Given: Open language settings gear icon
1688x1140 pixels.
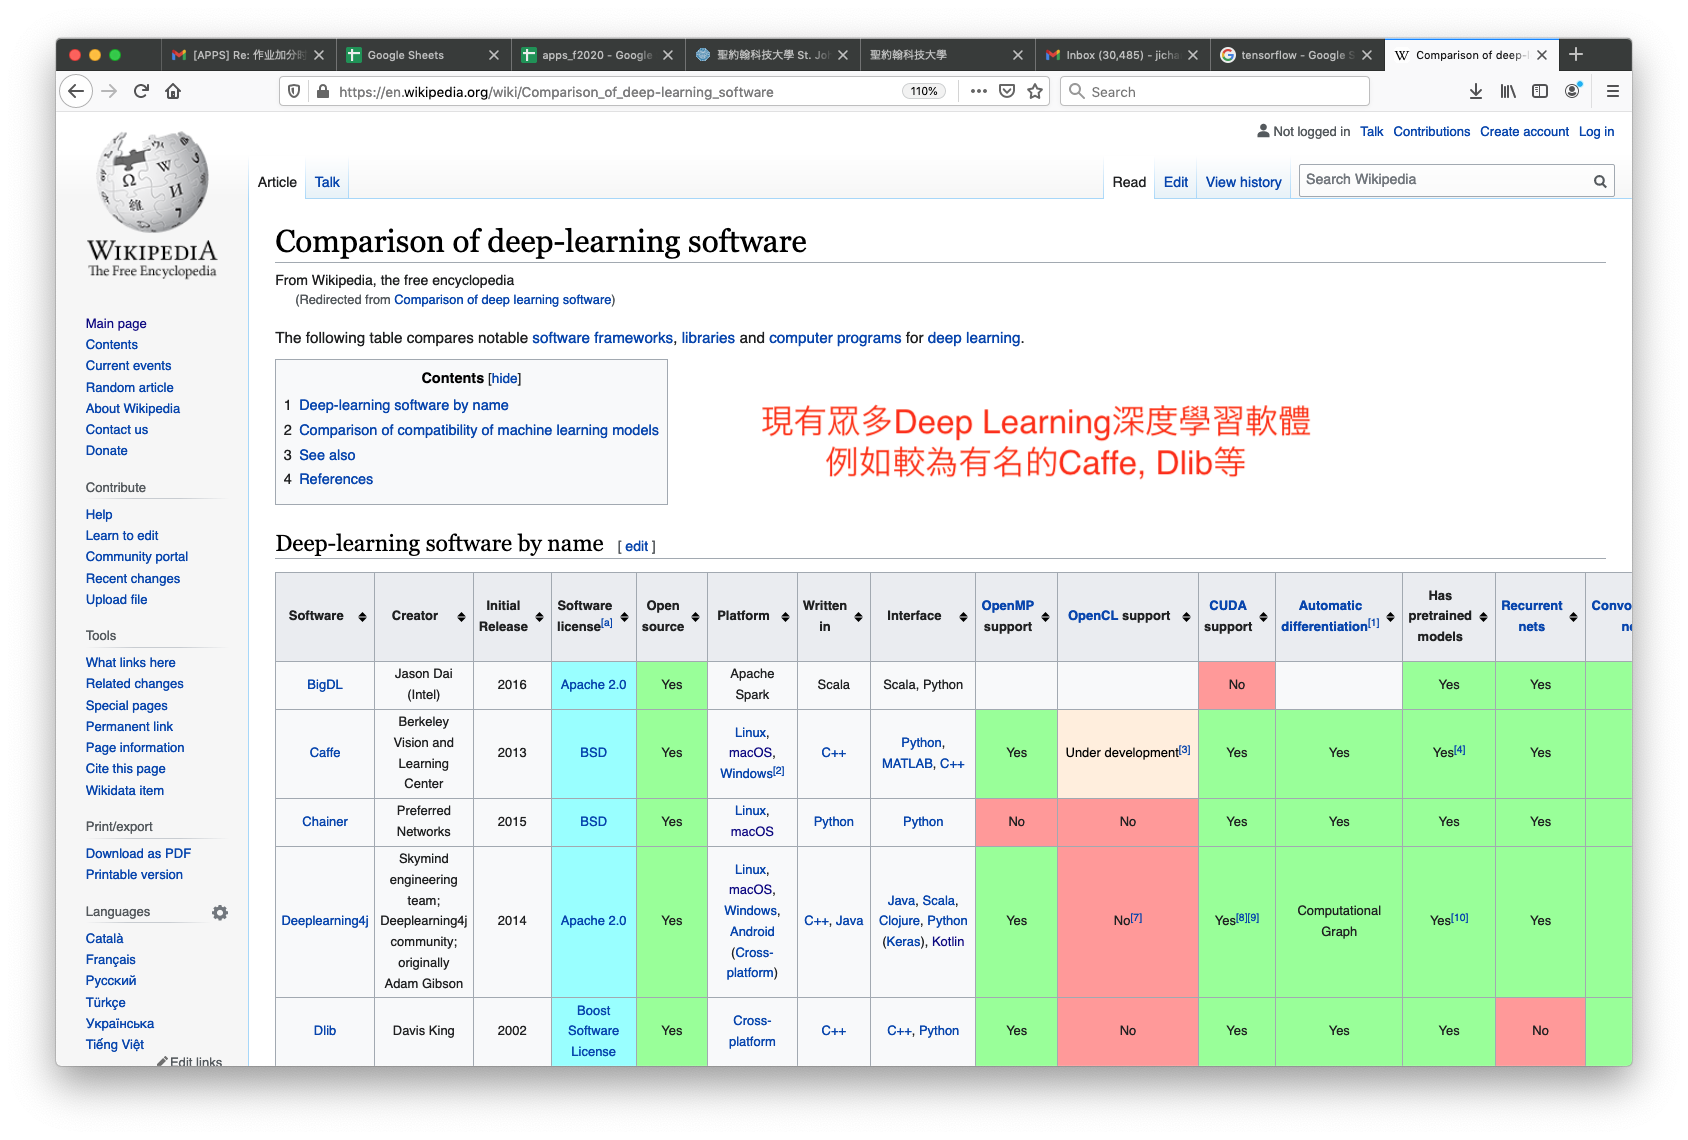Looking at the screenshot, I should point(220,912).
